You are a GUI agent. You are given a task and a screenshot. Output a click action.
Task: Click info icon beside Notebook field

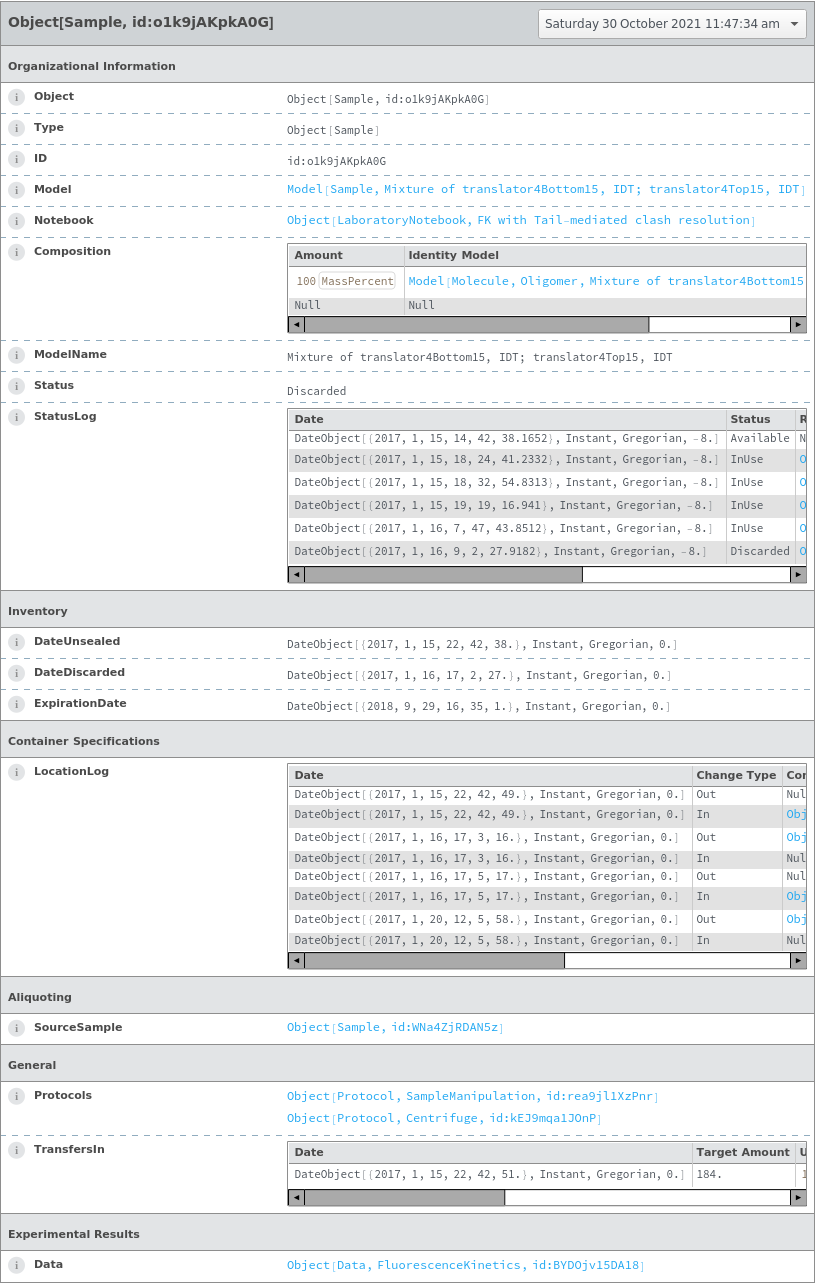[16, 221]
